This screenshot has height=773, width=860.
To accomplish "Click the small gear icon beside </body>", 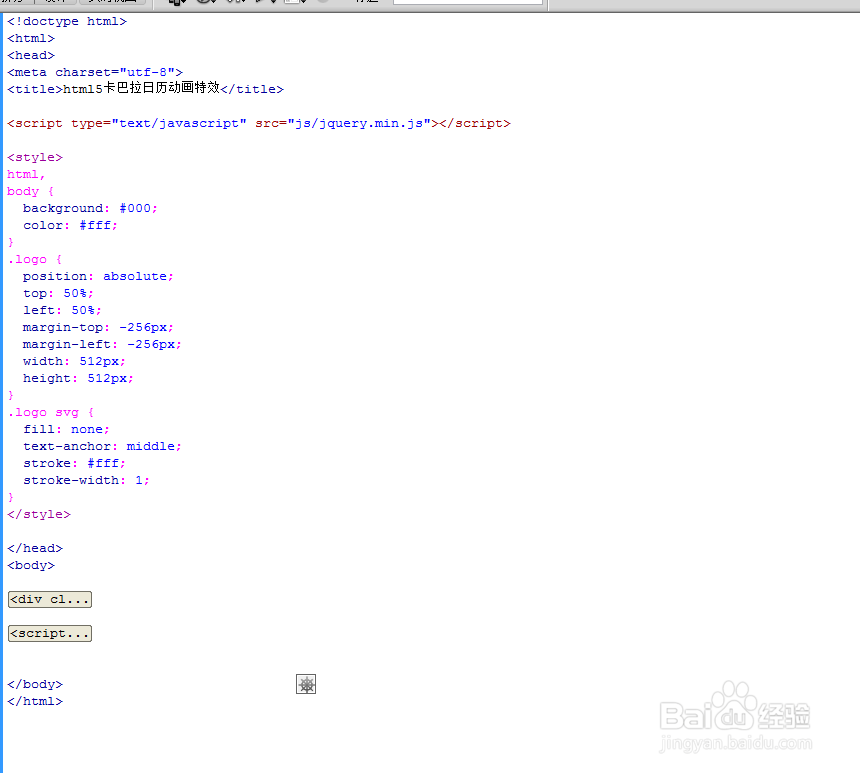I will click(306, 684).
